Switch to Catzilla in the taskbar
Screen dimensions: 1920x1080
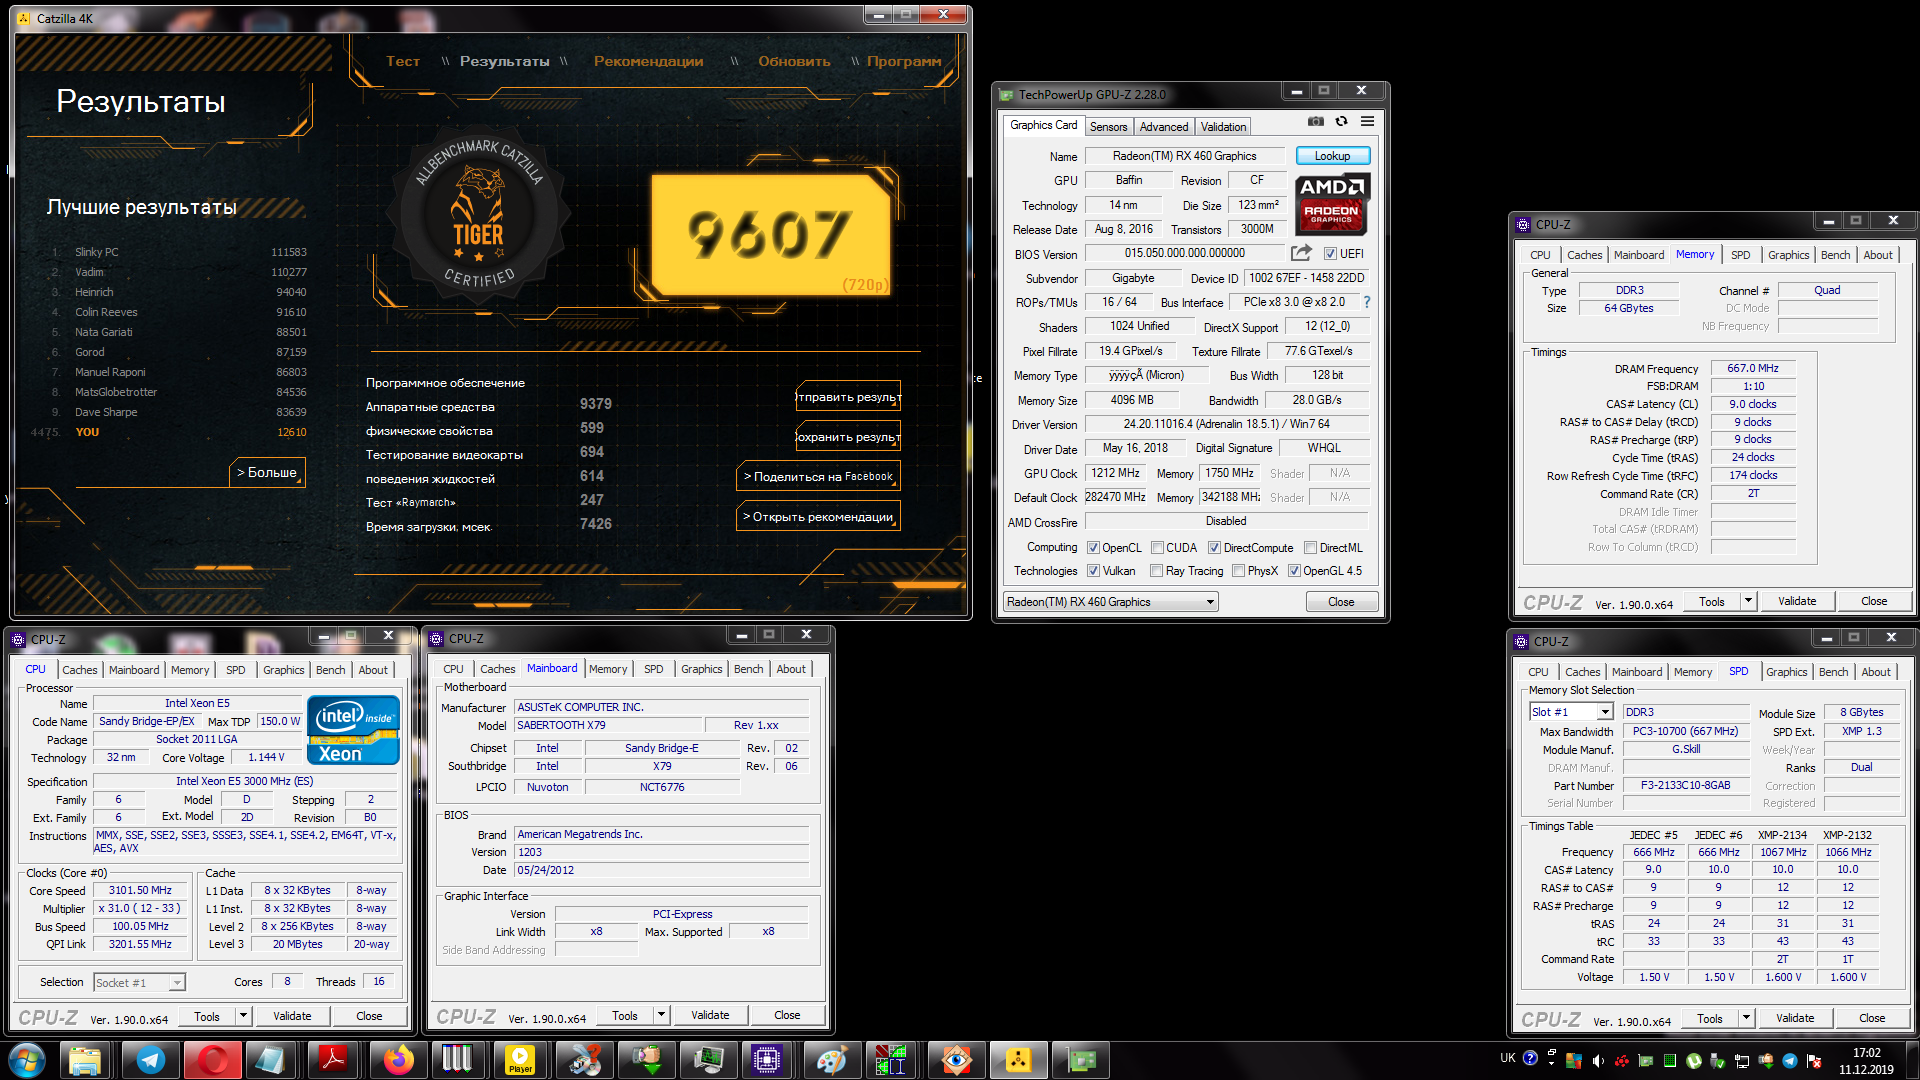pyautogui.click(x=1018, y=1060)
